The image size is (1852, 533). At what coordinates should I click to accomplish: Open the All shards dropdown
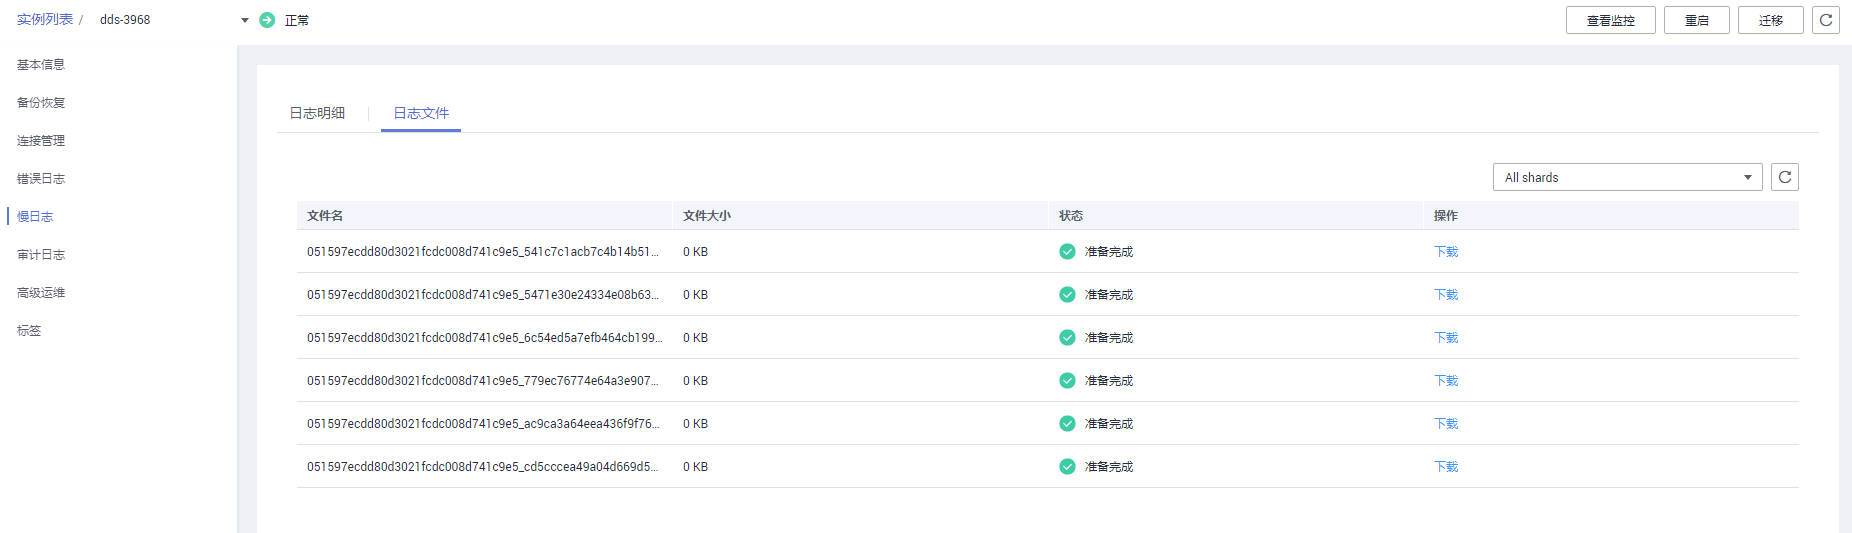[x=1626, y=177]
